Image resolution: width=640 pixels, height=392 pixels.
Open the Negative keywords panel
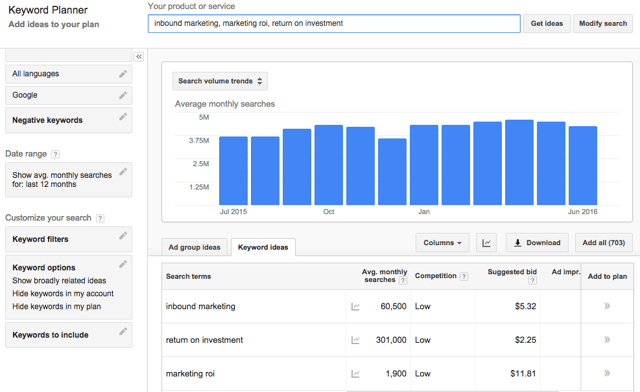[x=69, y=120]
